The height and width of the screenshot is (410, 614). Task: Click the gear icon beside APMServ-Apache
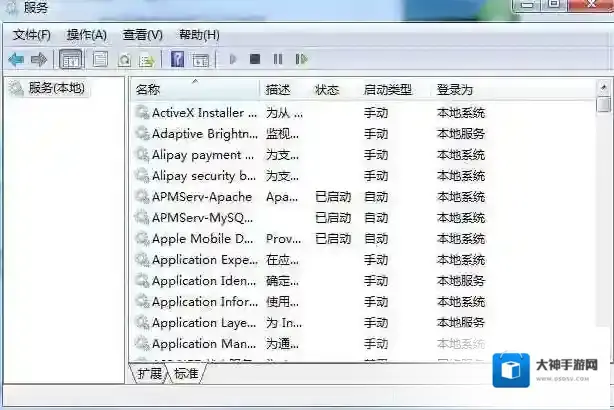[142, 196]
